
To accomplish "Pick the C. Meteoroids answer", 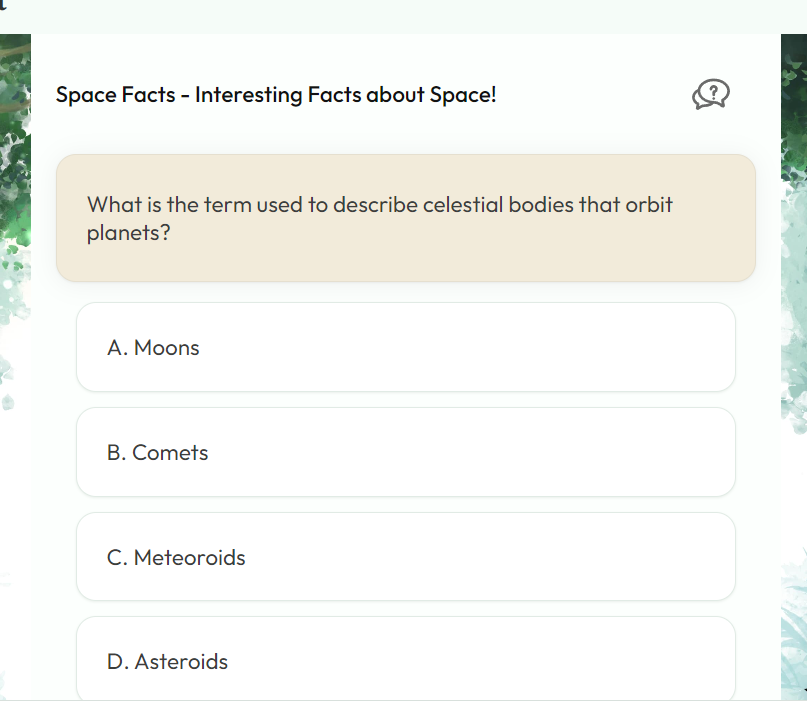I will click(x=405, y=557).
